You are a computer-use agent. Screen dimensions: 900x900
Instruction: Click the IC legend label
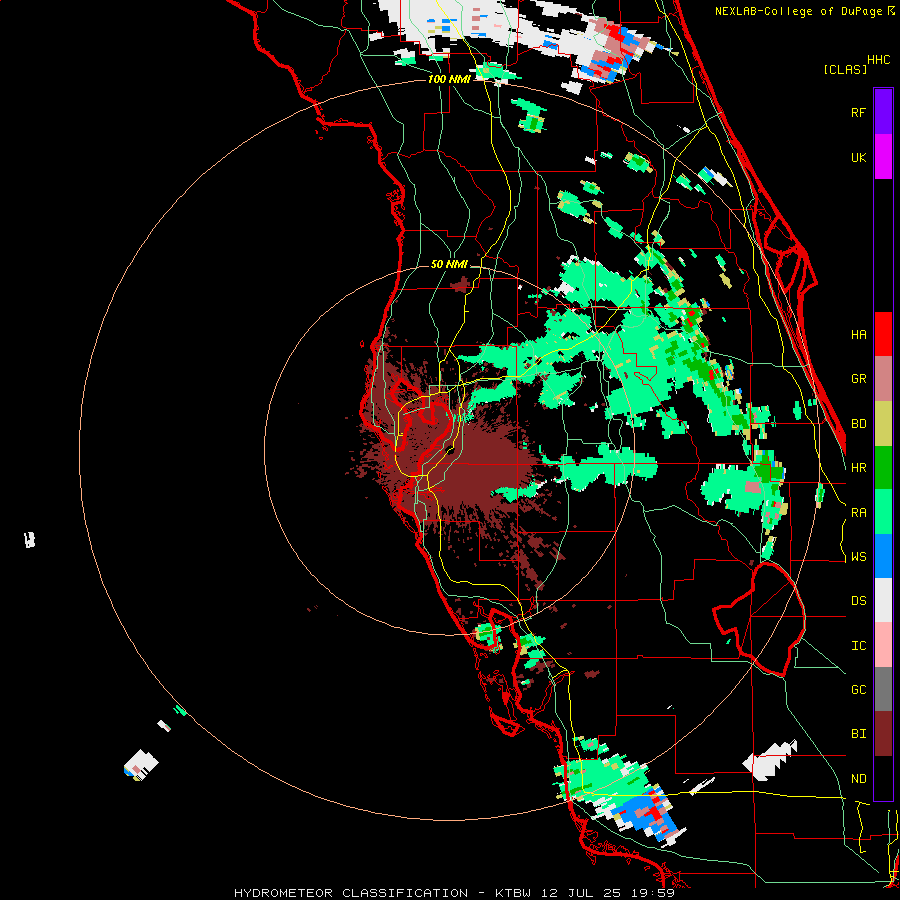[x=858, y=646]
